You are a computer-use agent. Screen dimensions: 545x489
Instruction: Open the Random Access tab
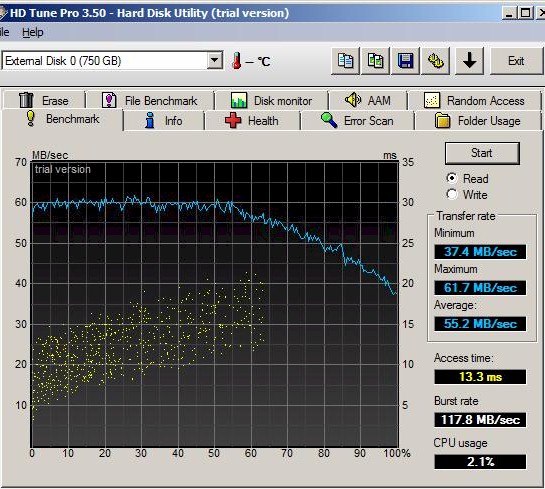[474, 100]
